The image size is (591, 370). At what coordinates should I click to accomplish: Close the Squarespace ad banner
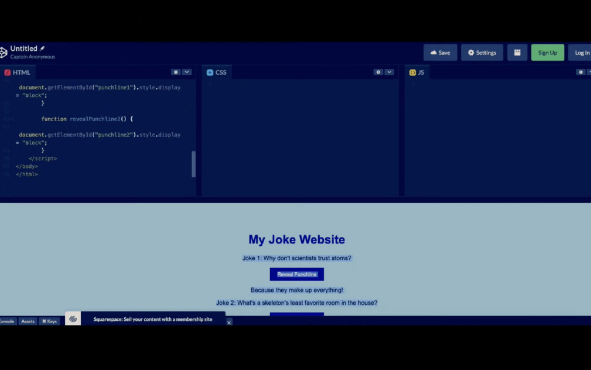point(229,323)
